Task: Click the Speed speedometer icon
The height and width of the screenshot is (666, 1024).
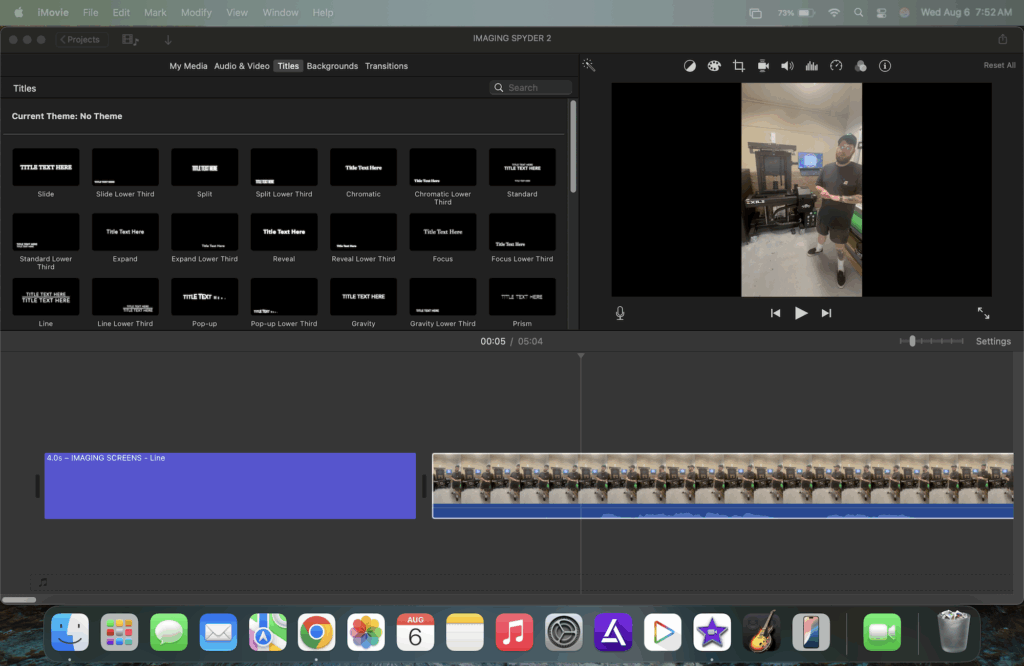Action: pyautogui.click(x=836, y=65)
